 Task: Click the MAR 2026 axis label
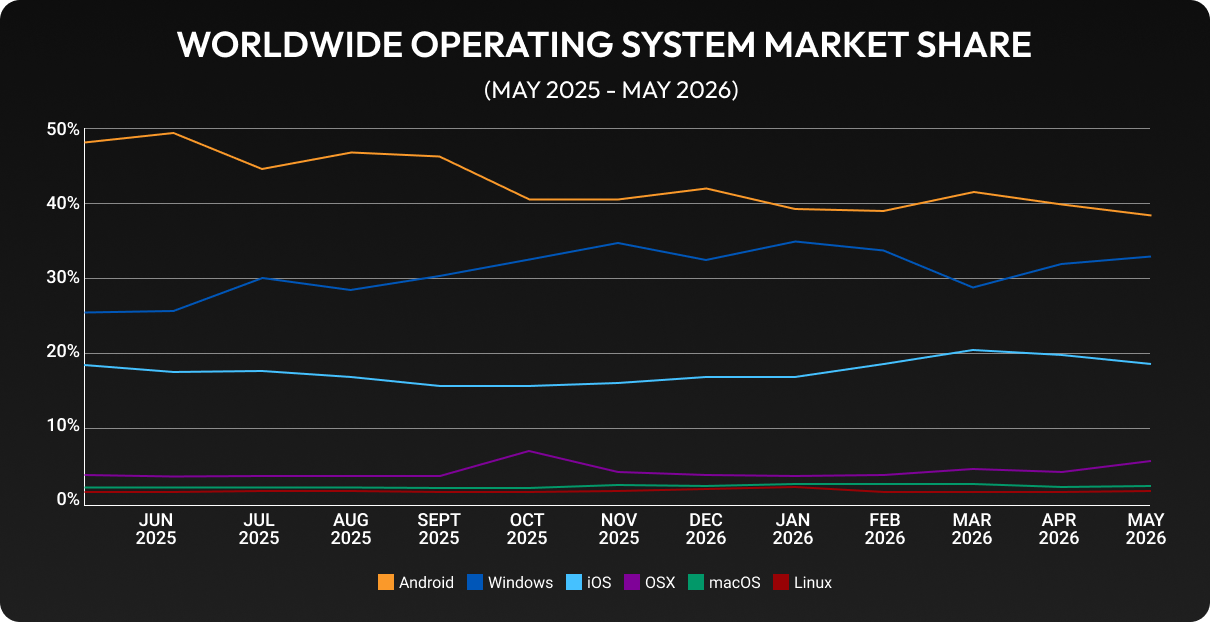[972, 529]
